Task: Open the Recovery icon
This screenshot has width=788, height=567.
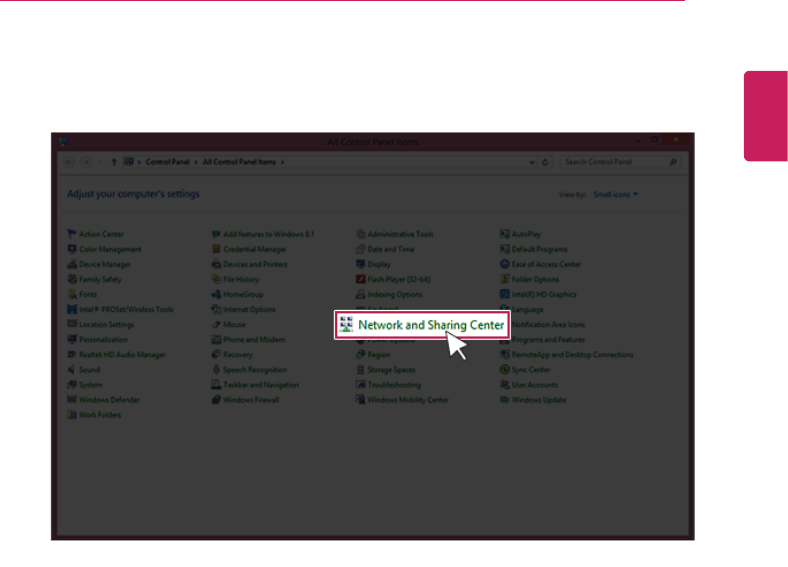Action: pos(216,354)
